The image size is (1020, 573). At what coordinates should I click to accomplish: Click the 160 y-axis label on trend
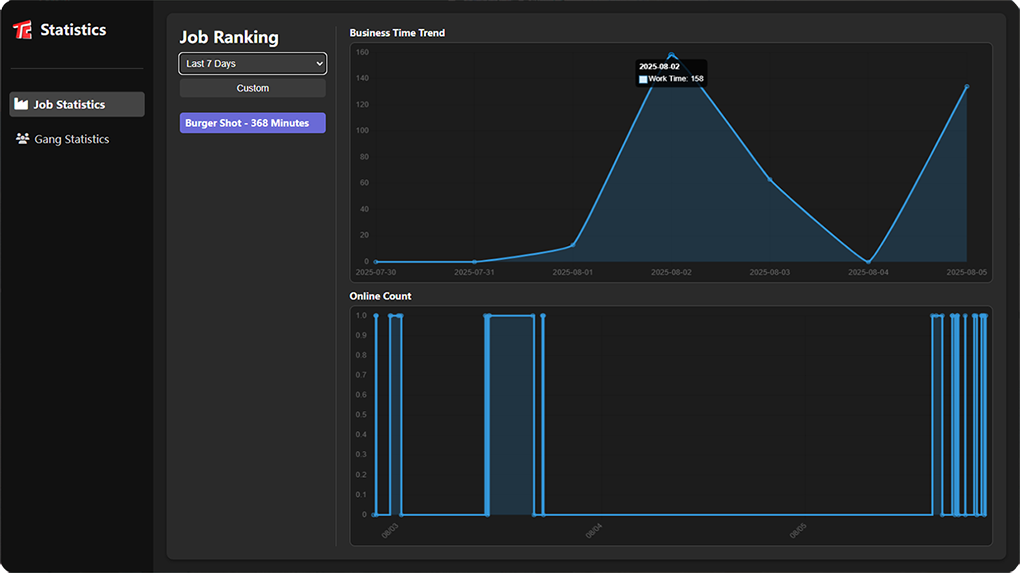362,52
